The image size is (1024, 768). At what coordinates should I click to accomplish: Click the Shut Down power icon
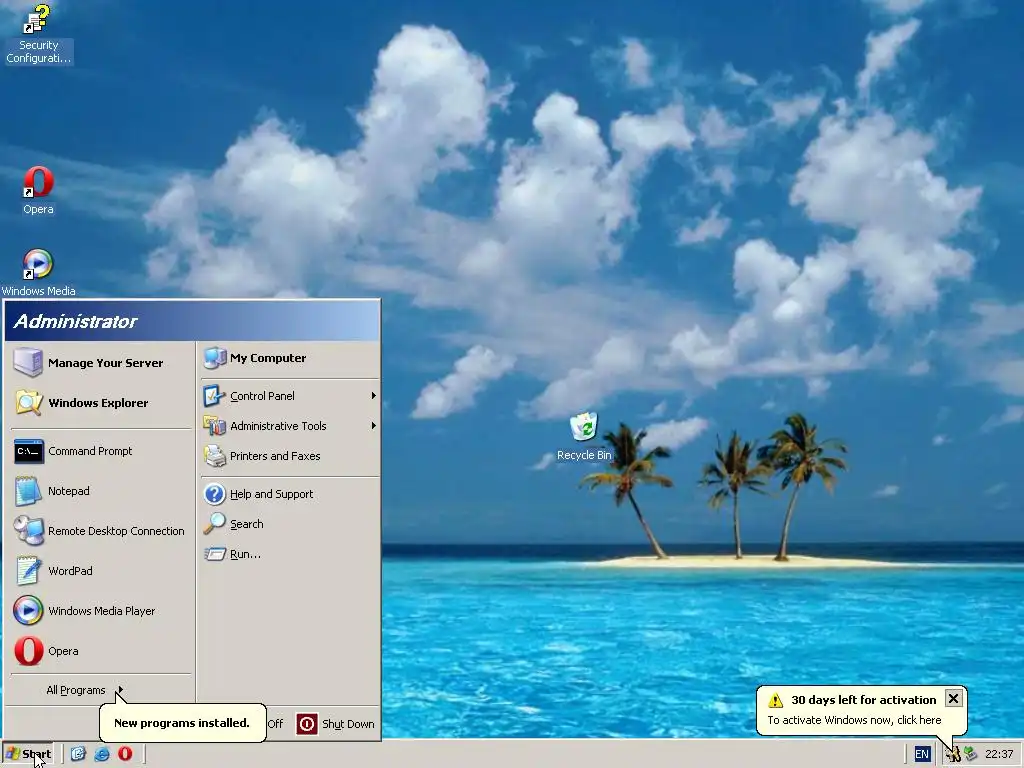pos(307,724)
